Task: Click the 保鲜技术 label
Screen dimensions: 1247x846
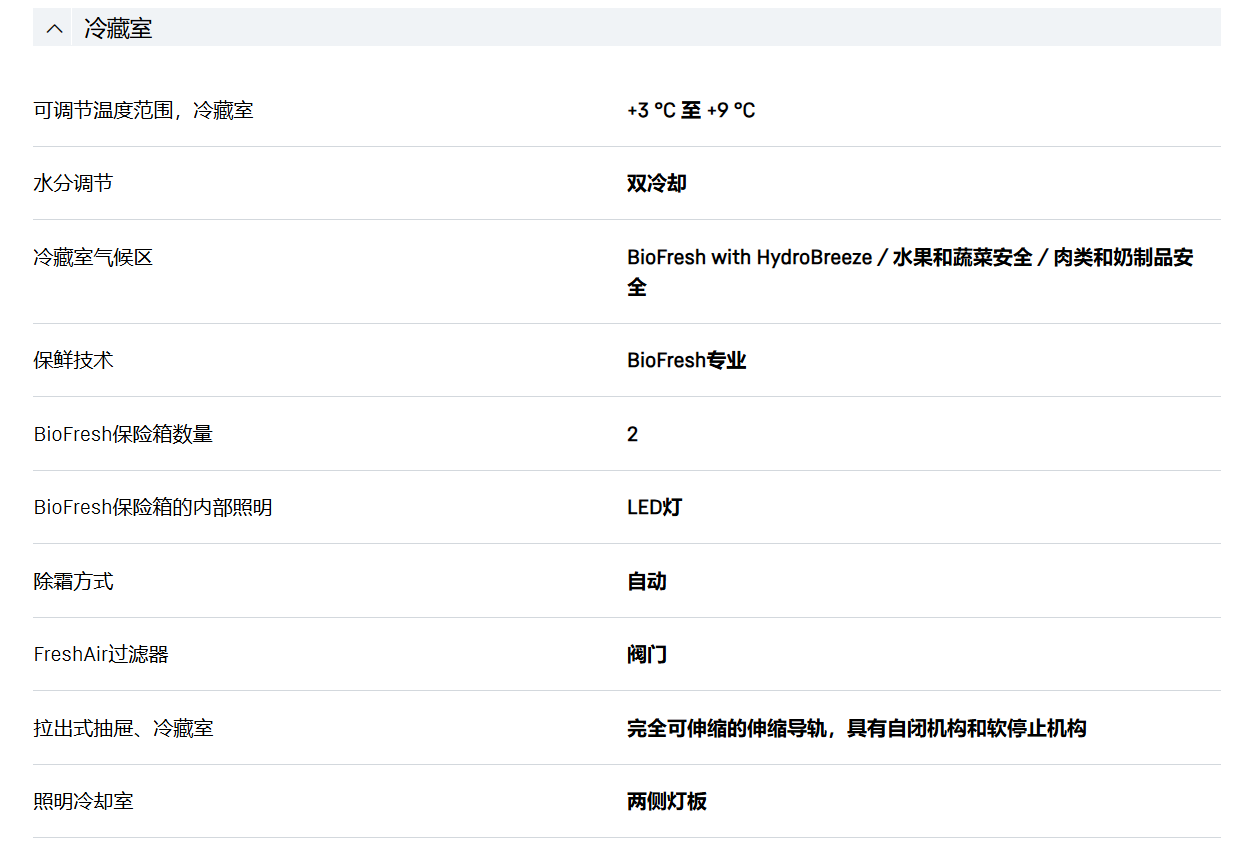Action: click(73, 360)
